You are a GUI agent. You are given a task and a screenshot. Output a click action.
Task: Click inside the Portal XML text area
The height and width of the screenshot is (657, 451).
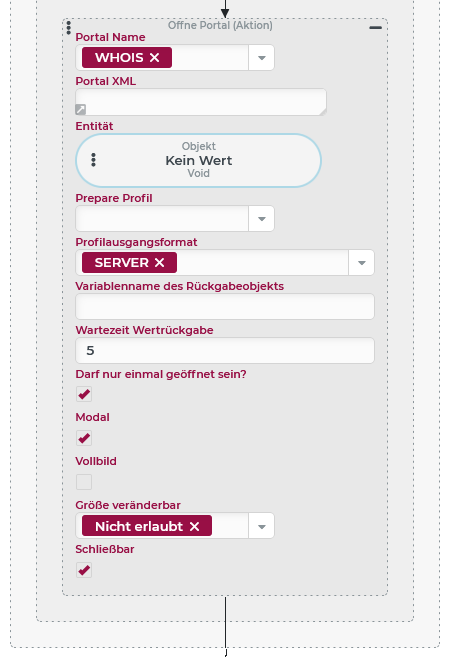(x=201, y=102)
